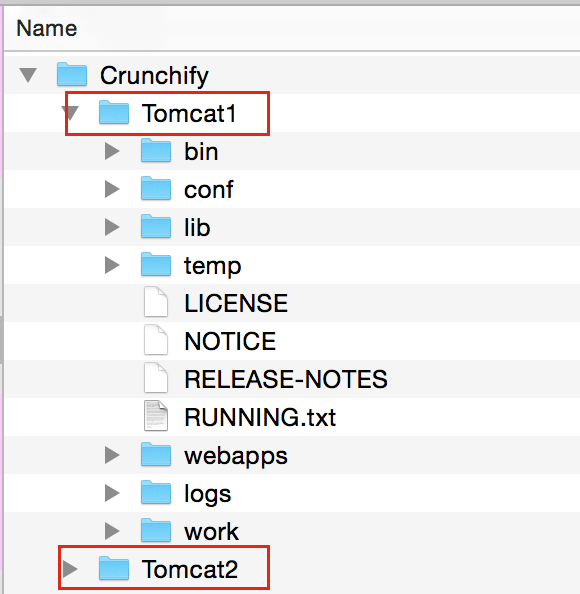Screen dimensions: 580x594
Task: Click the Crunchify folder icon
Action: pos(72,75)
